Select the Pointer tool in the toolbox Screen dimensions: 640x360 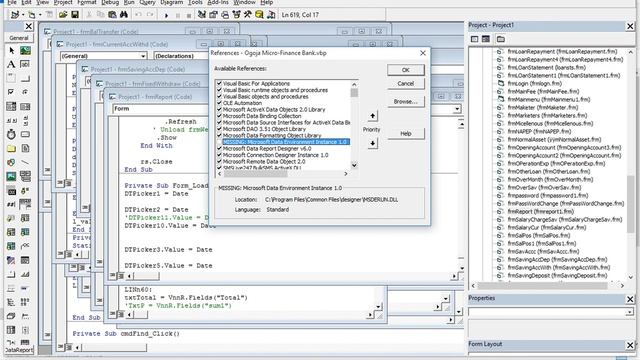[x=11, y=51]
